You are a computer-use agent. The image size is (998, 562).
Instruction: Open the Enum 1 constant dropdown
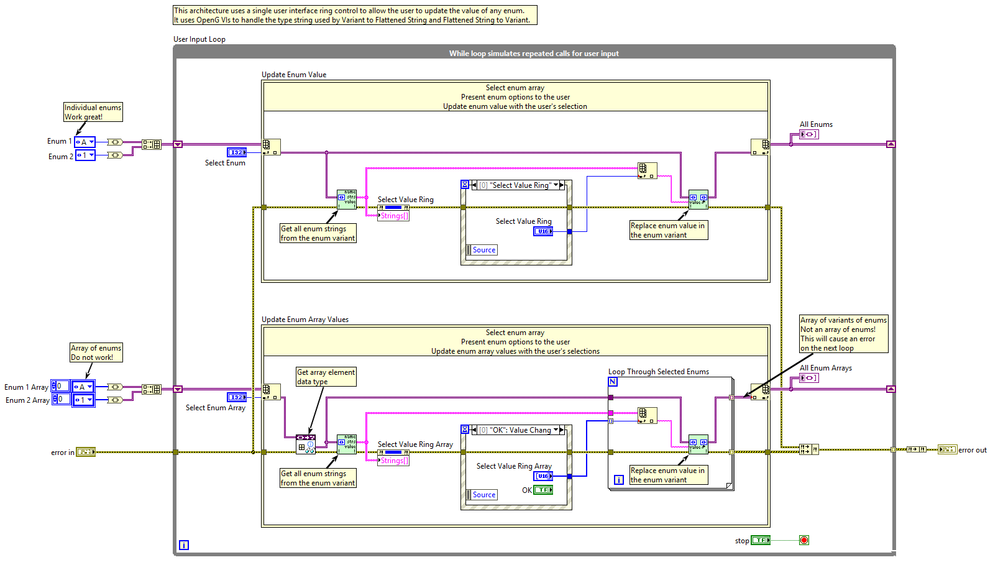pyautogui.click(x=86, y=142)
